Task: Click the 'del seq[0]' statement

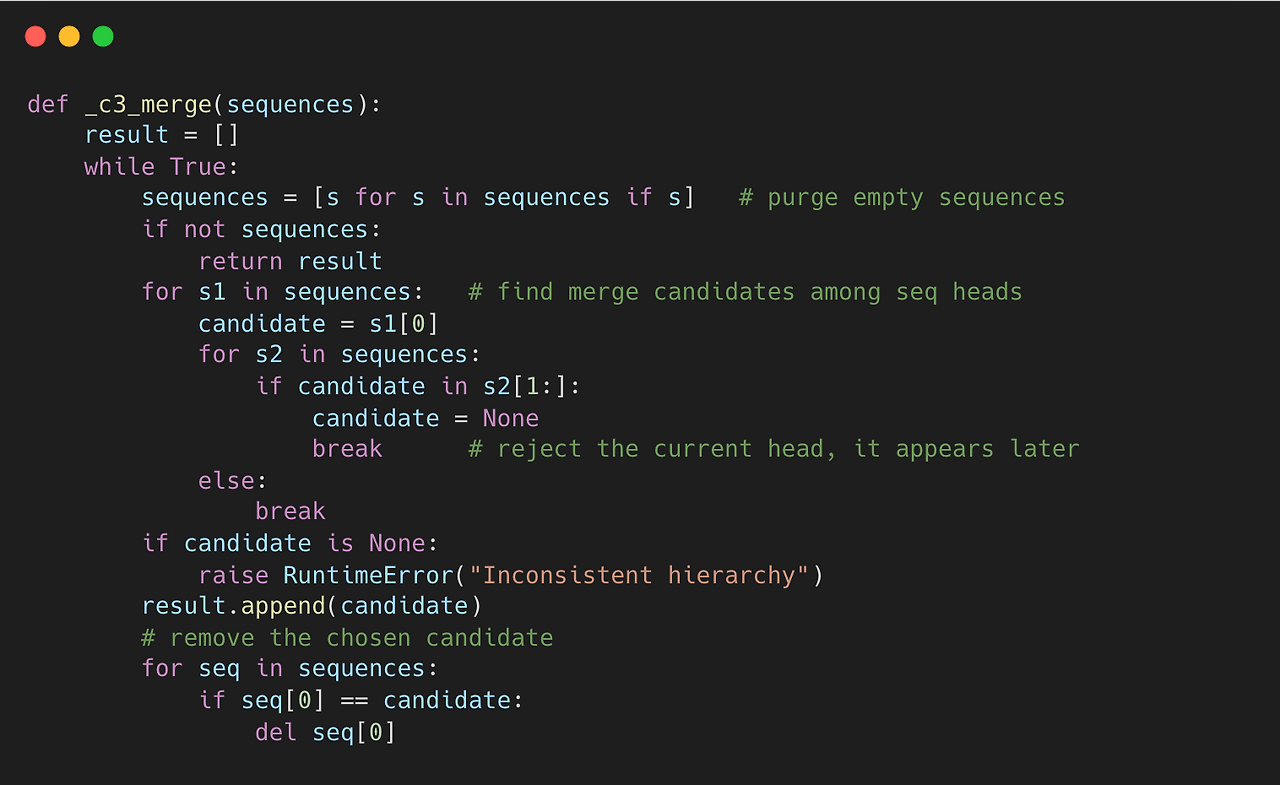Action: pyautogui.click(x=326, y=732)
